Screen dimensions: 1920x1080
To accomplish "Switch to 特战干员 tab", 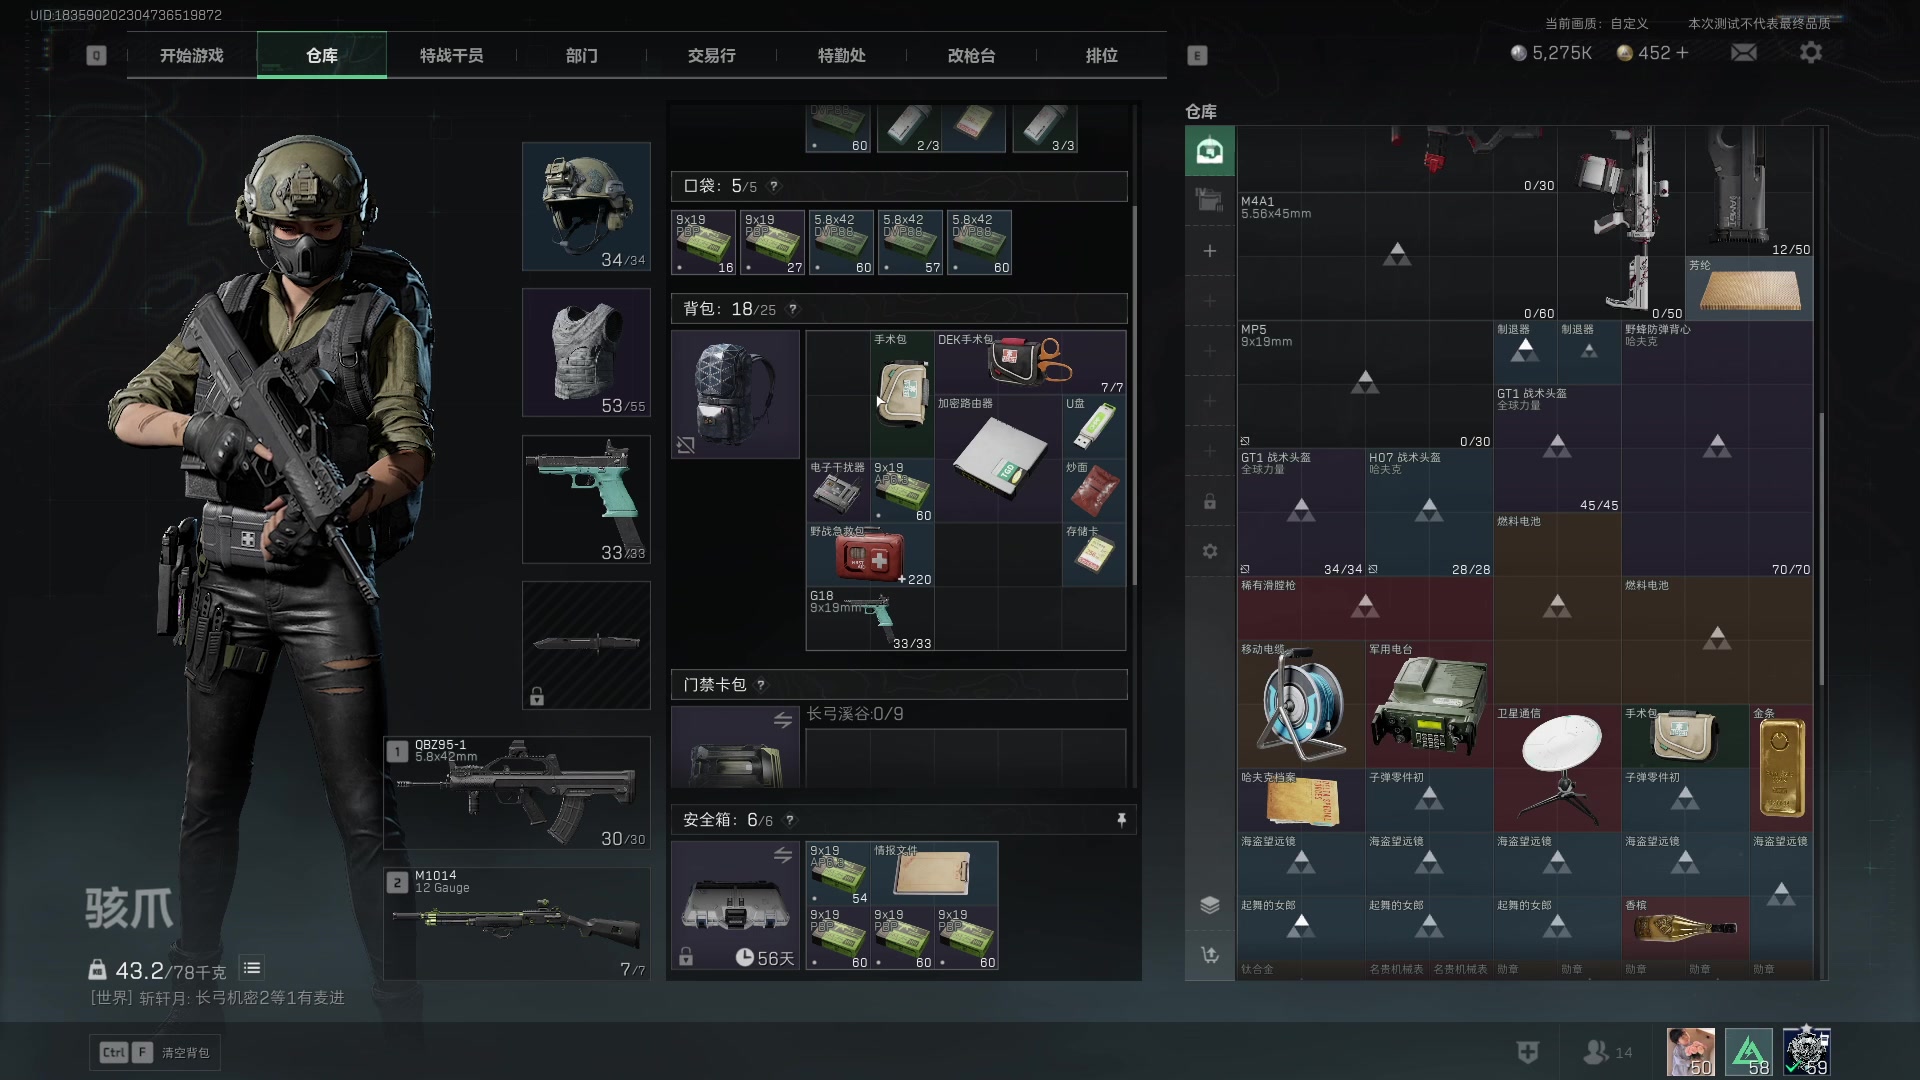I will 451,55.
